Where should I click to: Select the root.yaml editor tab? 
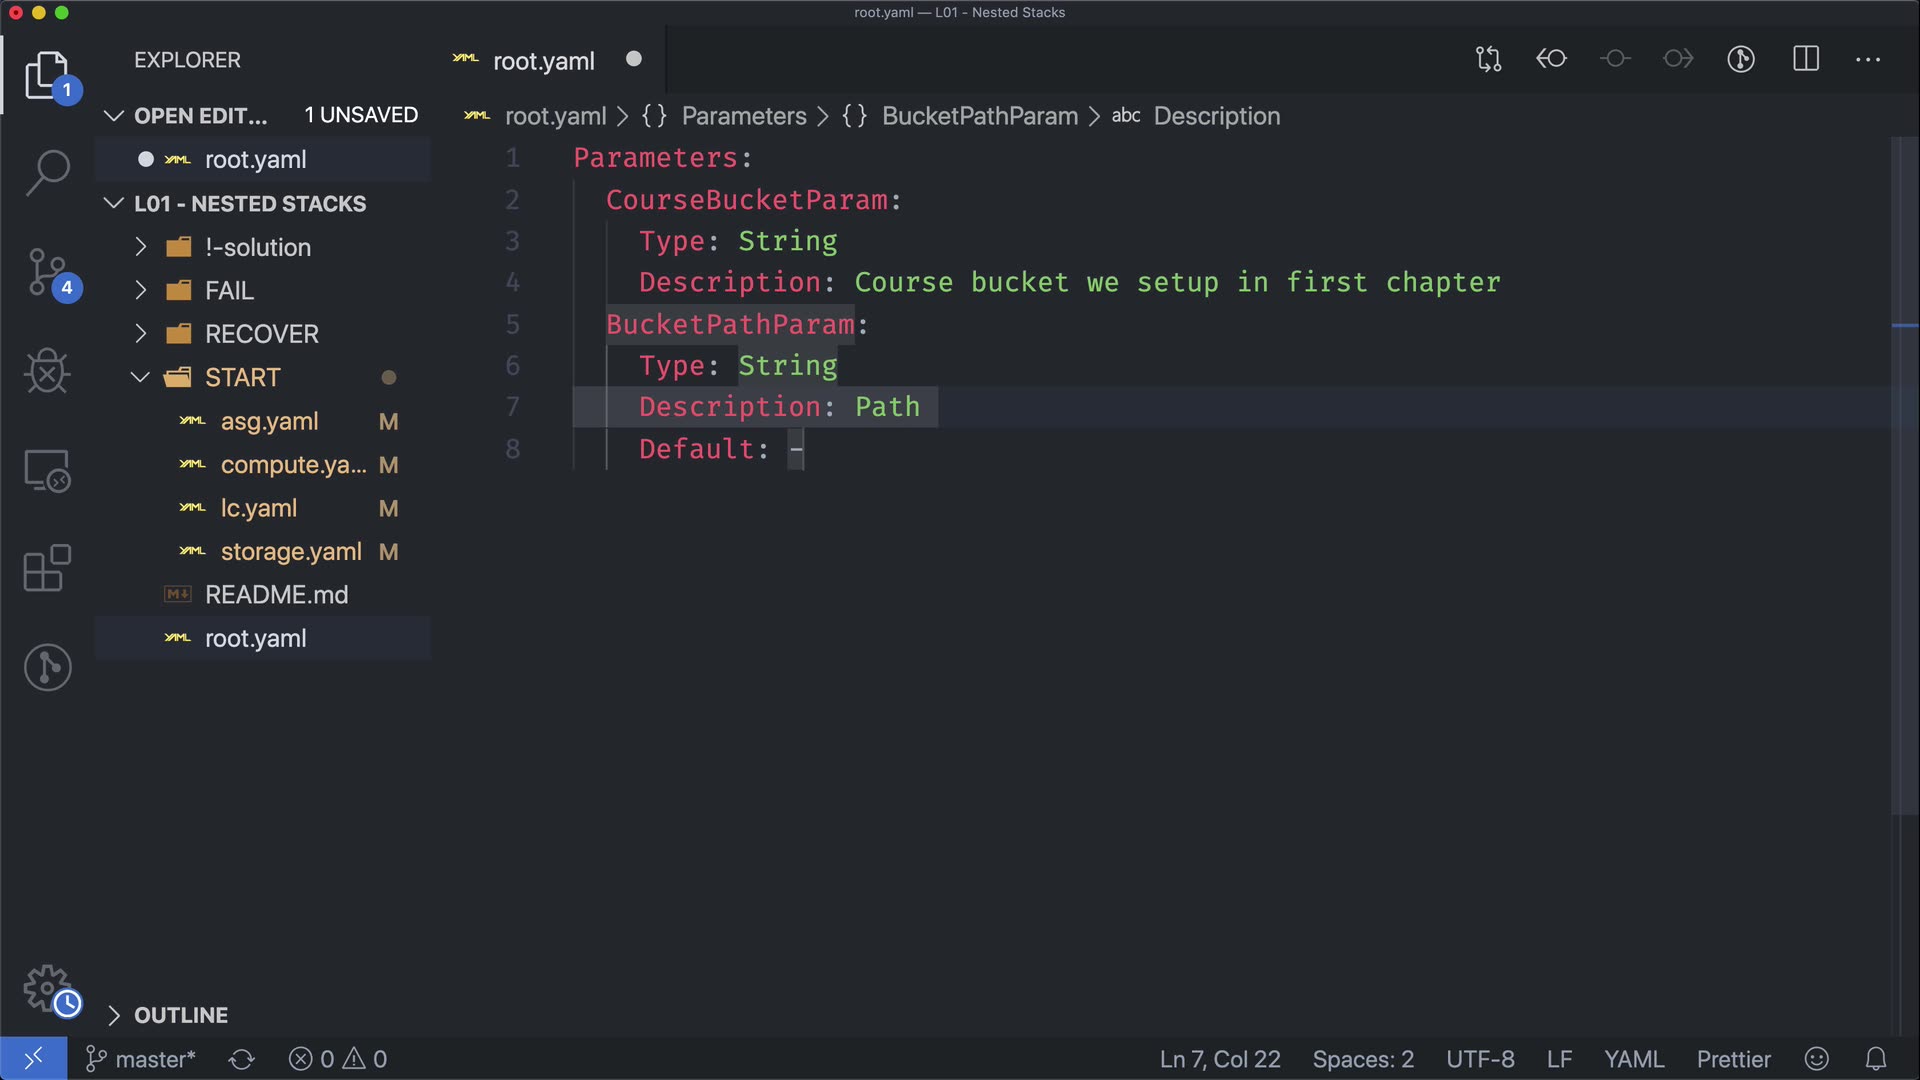click(543, 61)
